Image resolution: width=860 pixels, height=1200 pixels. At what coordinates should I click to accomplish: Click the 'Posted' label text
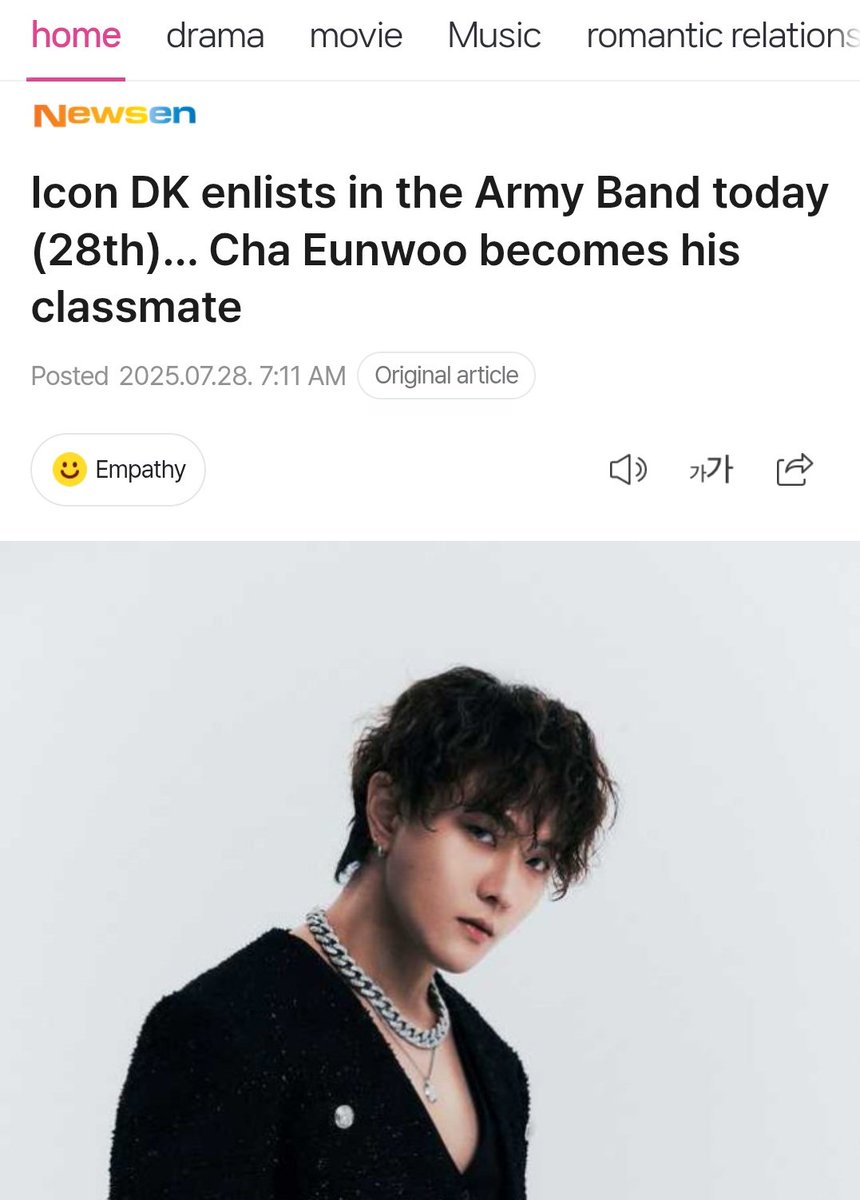[x=70, y=376]
